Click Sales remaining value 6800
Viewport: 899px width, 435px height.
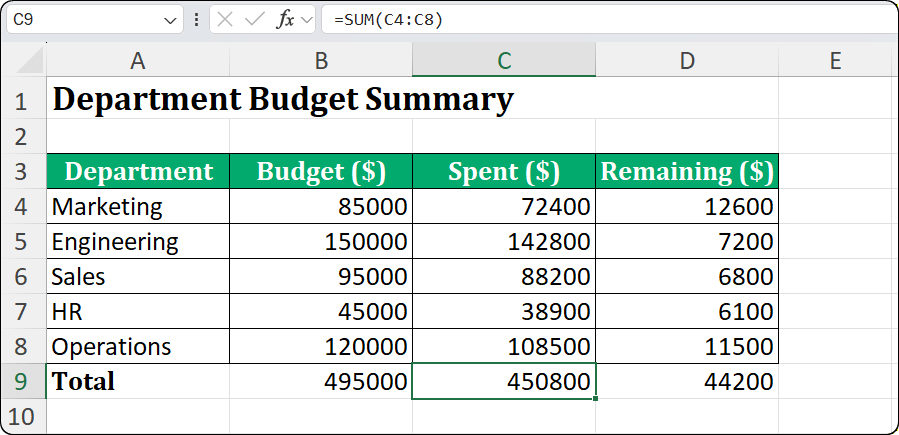687,276
